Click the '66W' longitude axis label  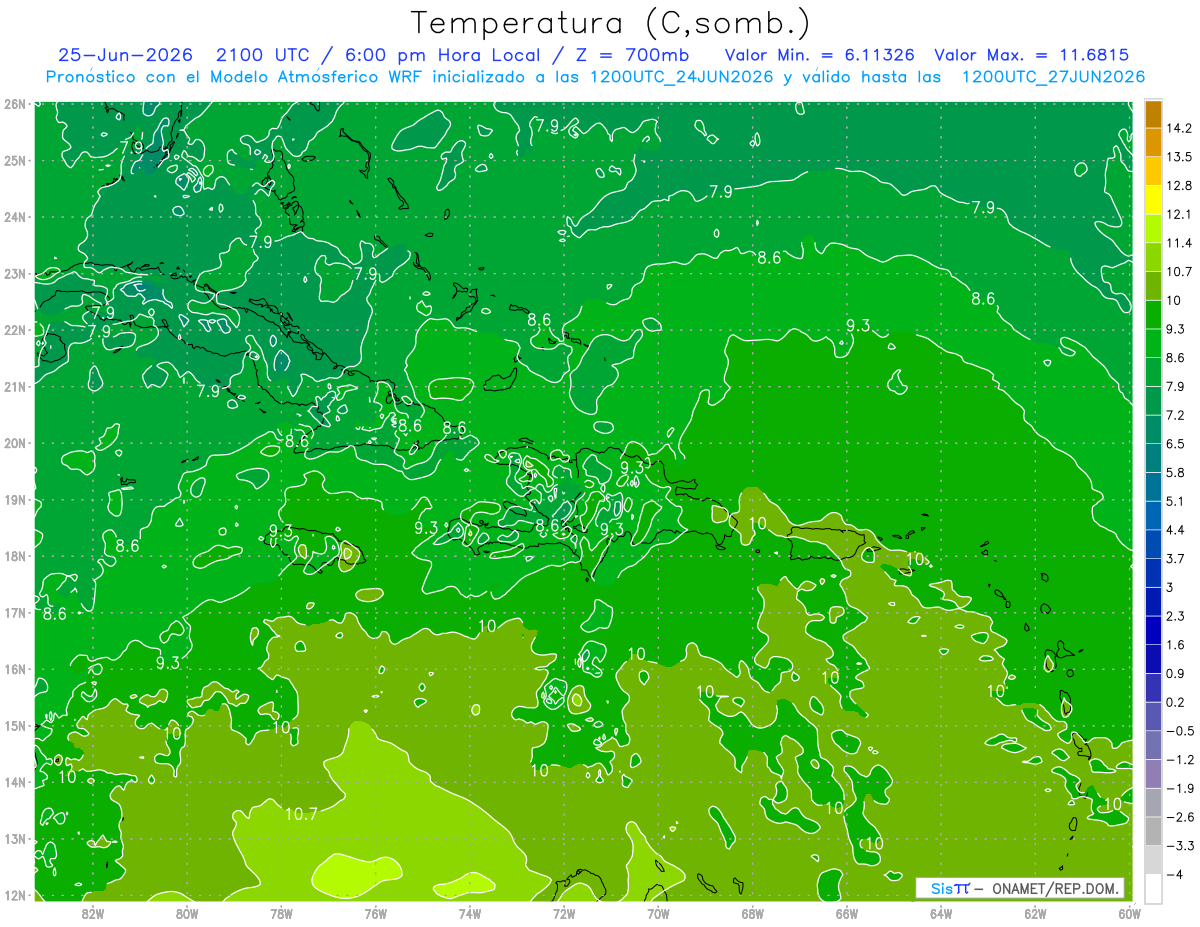pyautogui.click(x=846, y=913)
